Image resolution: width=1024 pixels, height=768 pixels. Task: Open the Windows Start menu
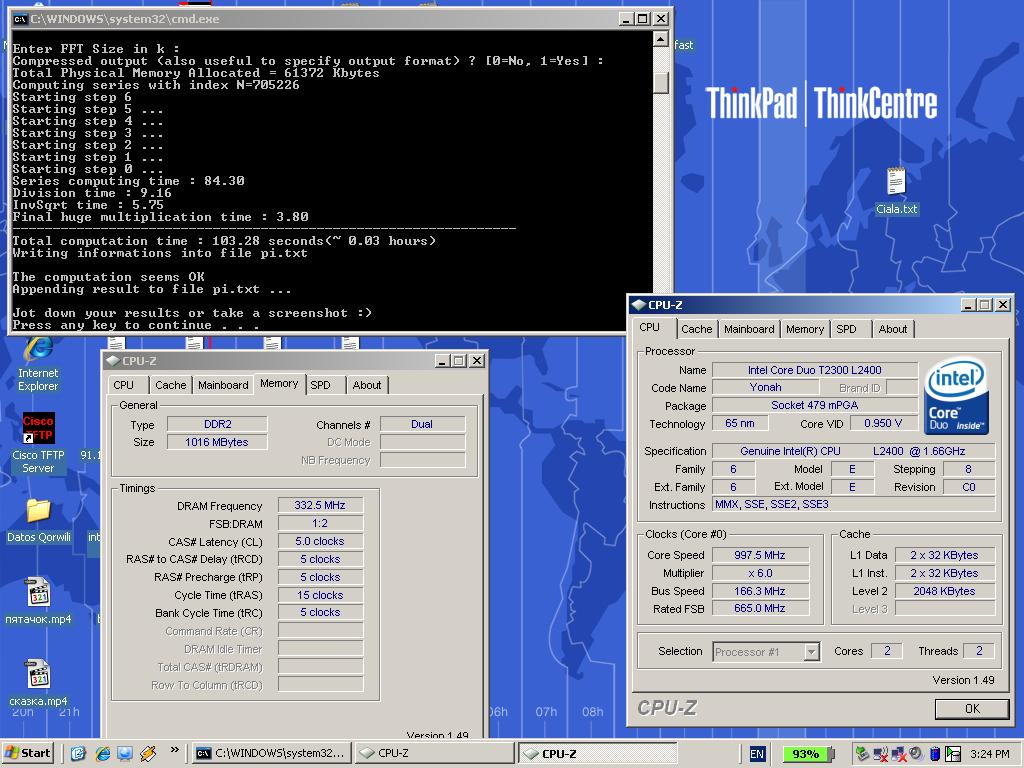(x=27, y=753)
